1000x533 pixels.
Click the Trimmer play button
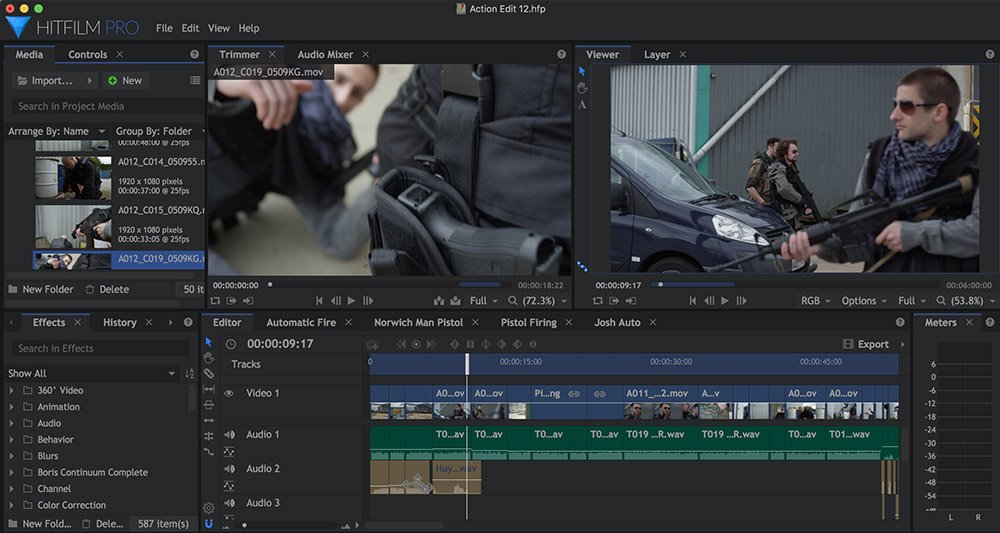[x=351, y=301]
